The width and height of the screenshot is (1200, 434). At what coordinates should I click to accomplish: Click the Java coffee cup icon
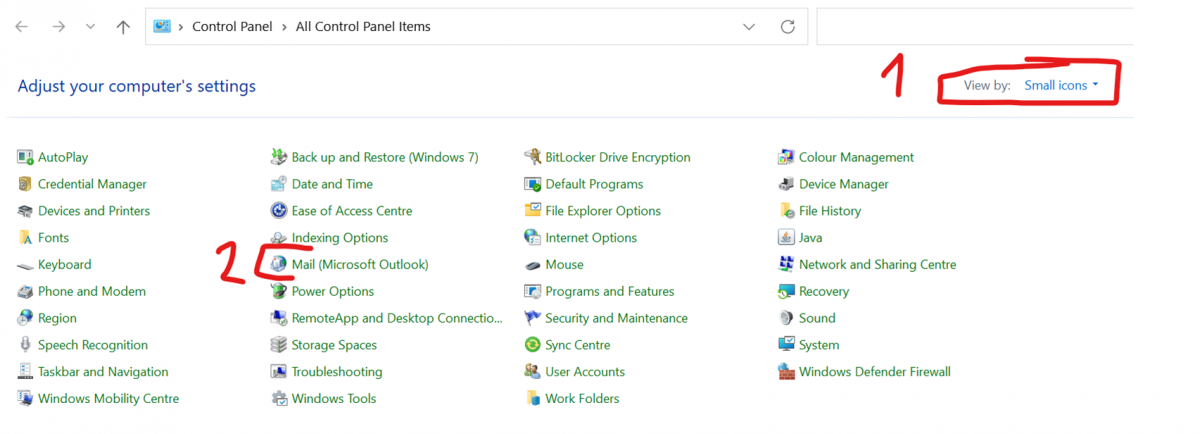tap(786, 238)
